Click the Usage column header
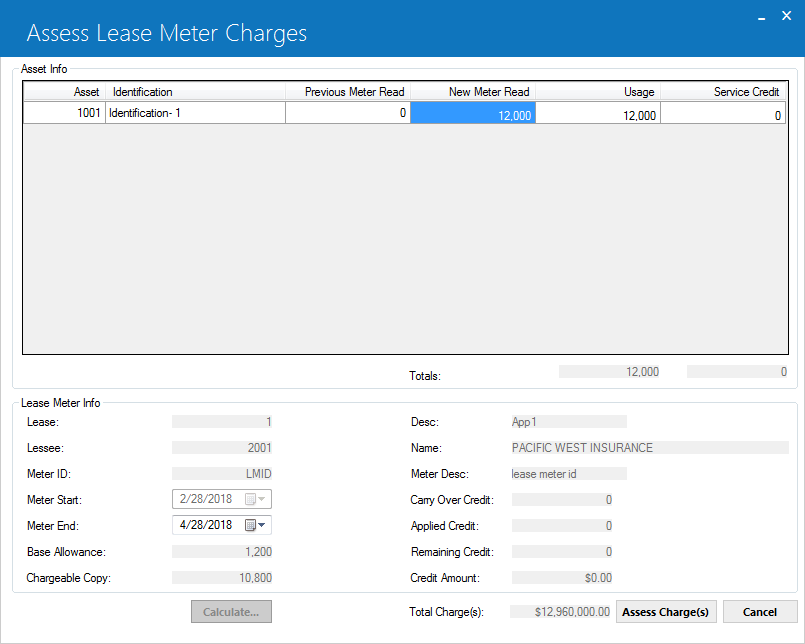805x644 pixels. (598, 91)
